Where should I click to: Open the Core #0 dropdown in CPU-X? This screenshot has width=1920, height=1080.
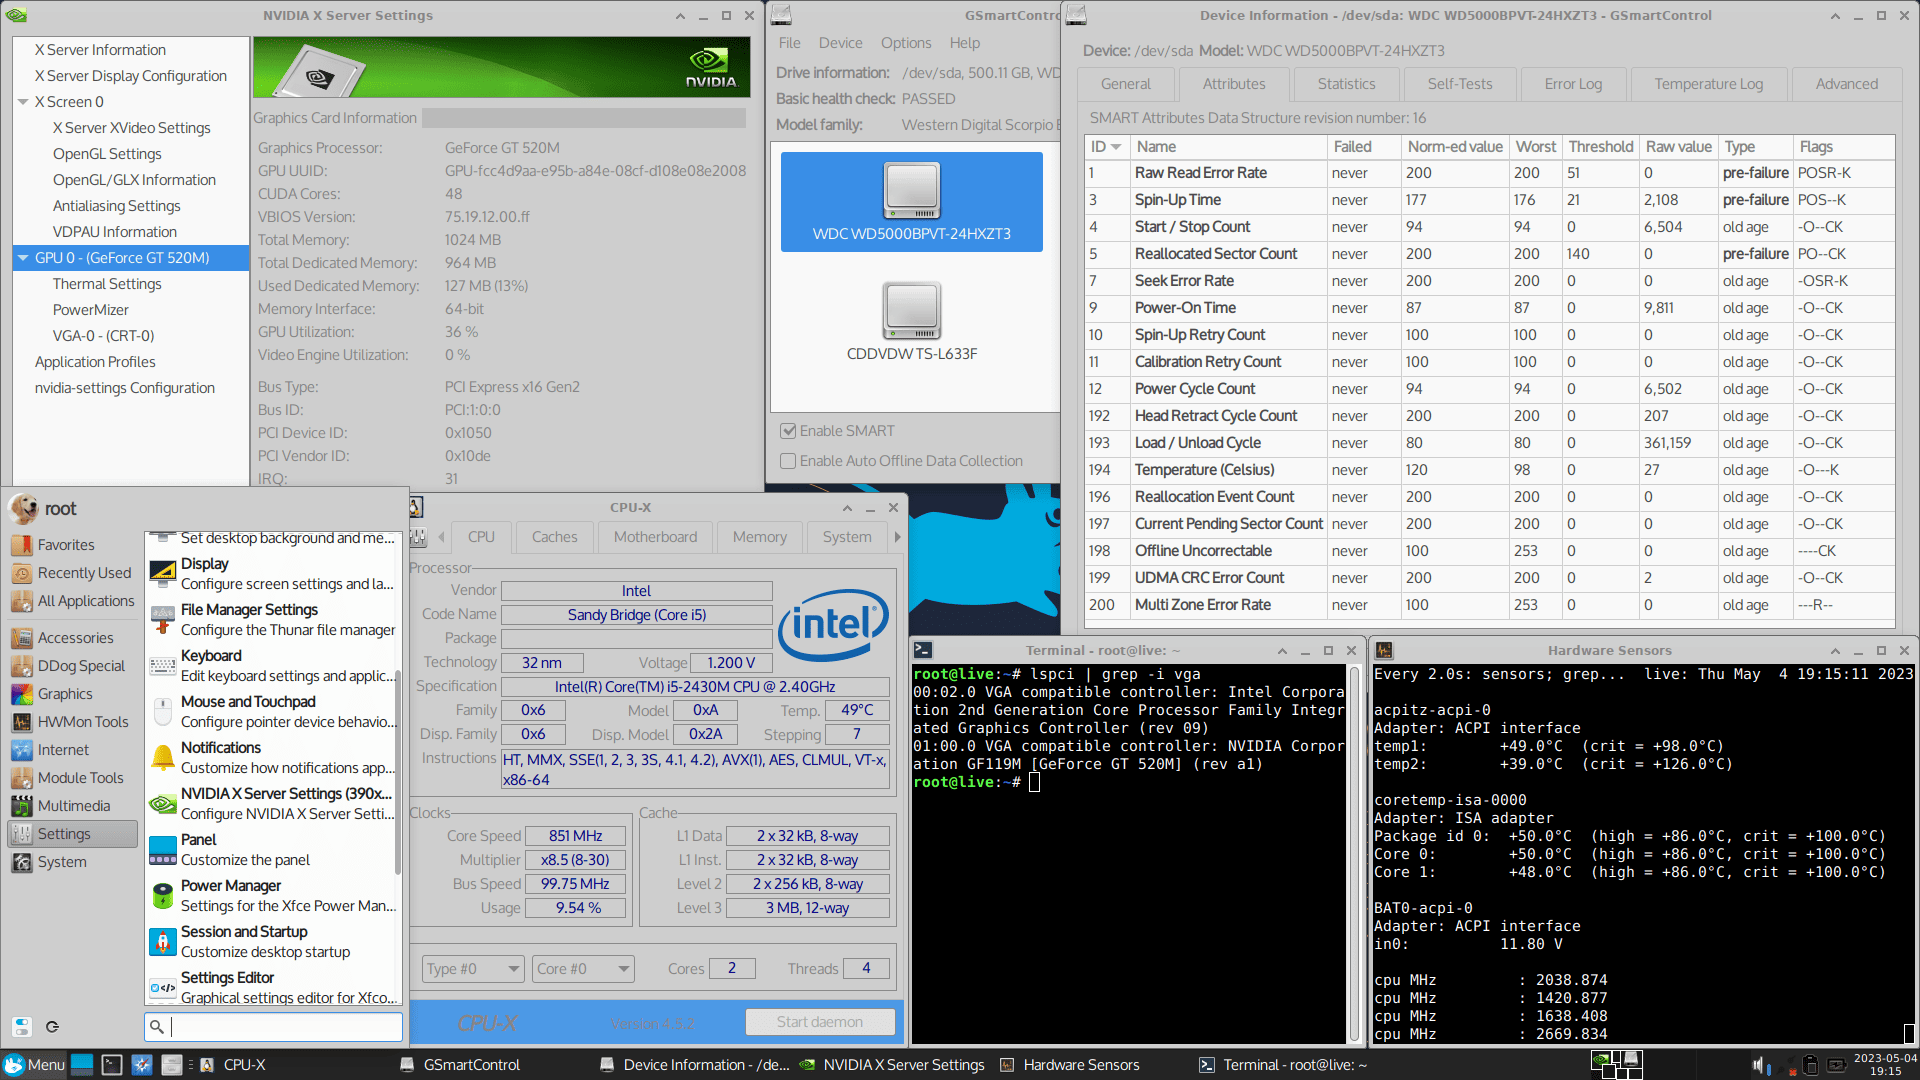583,969
